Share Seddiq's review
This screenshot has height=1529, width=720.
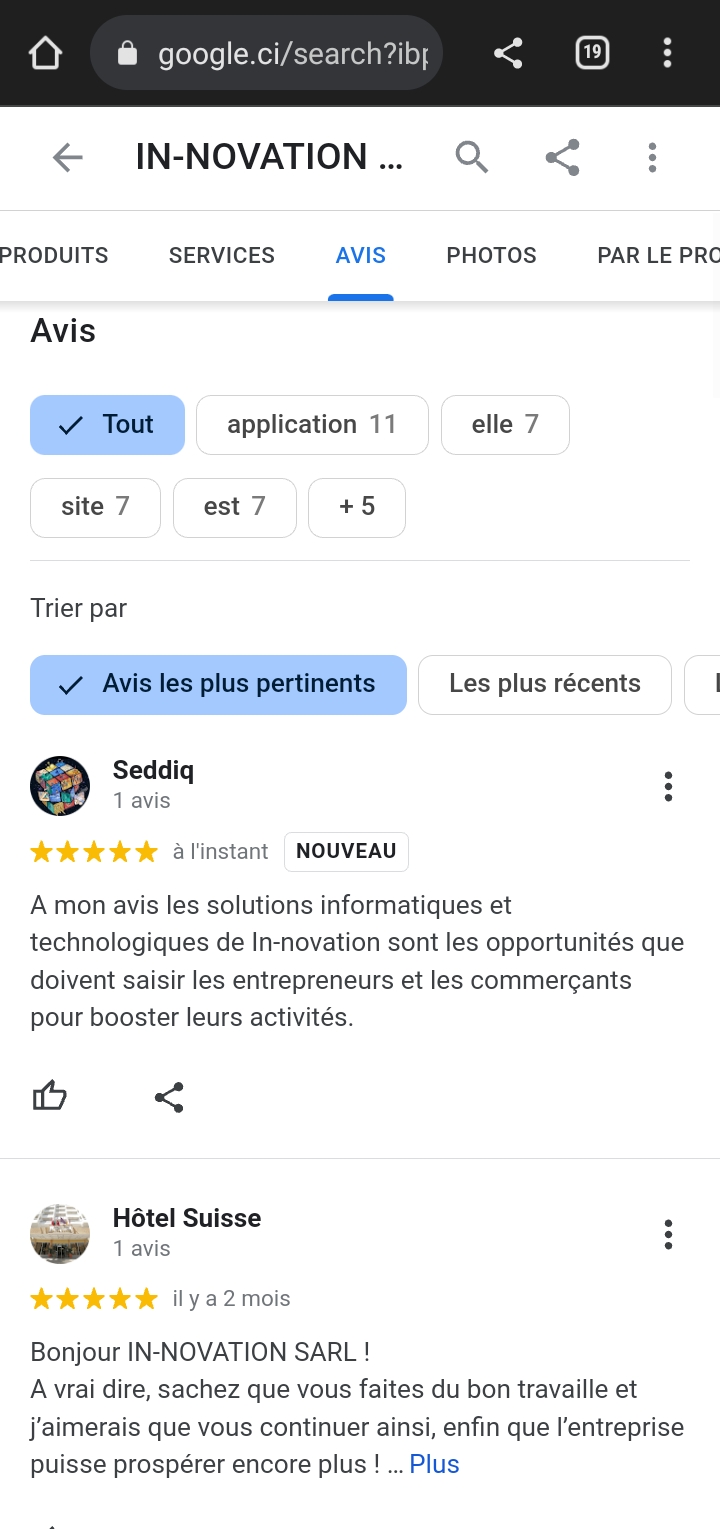[x=169, y=1097]
